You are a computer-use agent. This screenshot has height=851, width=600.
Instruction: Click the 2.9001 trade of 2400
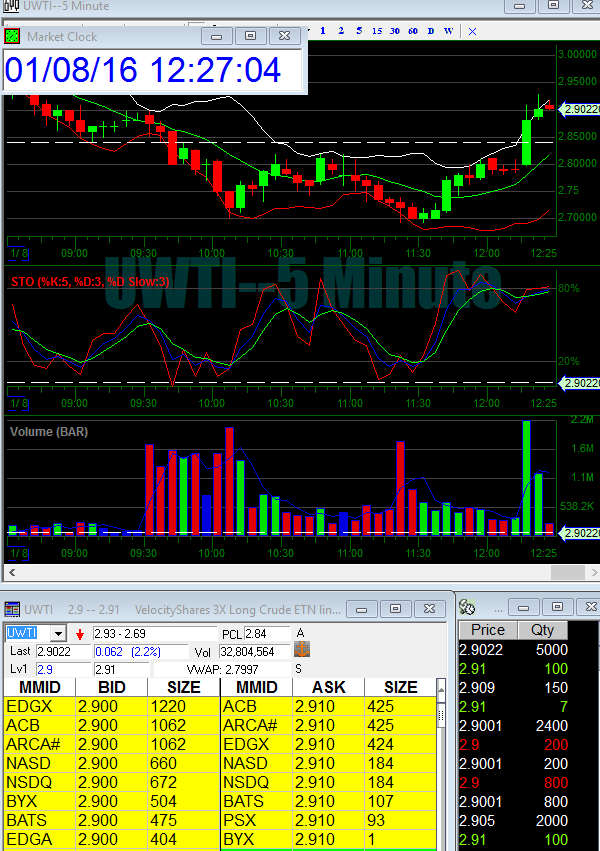[513, 726]
